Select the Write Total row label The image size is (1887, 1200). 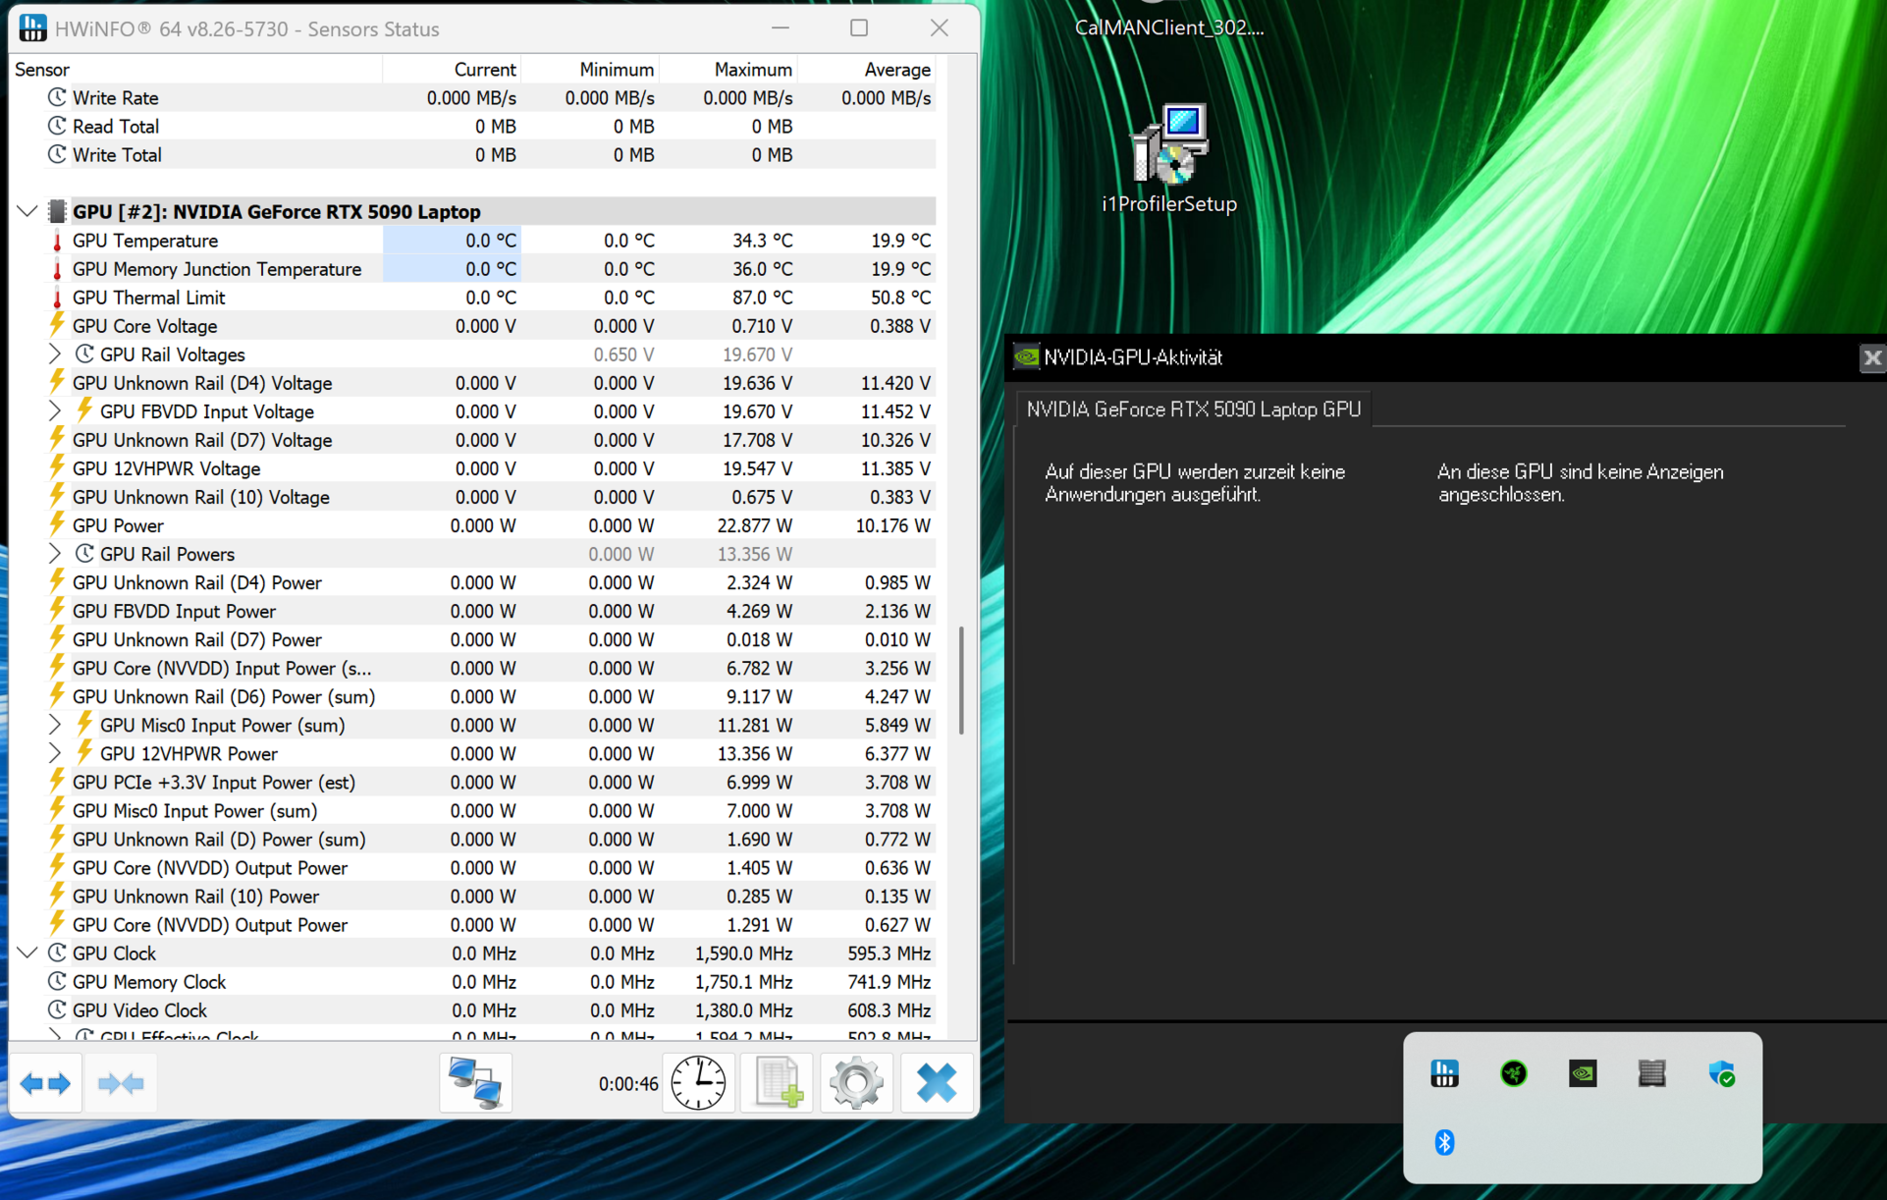[x=117, y=155]
